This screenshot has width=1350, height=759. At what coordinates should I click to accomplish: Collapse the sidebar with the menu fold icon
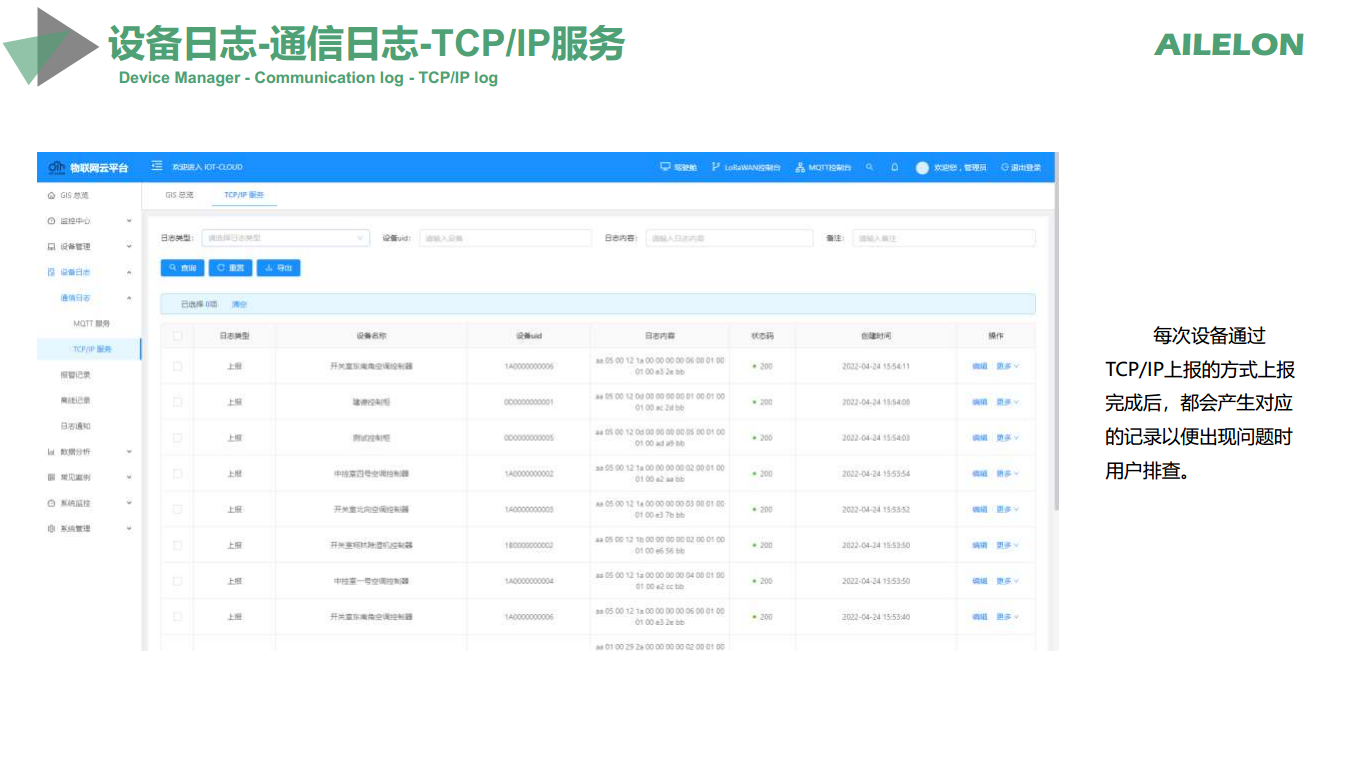[x=157, y=167]
